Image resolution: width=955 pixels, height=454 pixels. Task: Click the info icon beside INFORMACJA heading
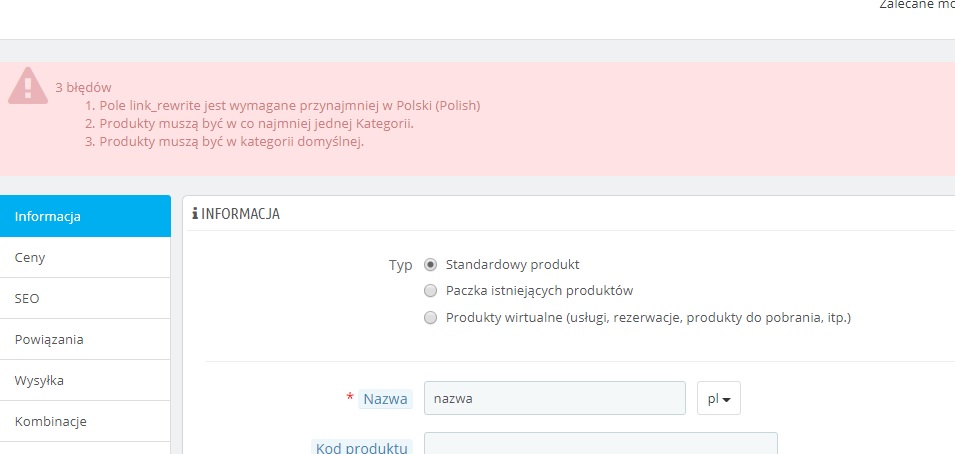click(194, 214)
